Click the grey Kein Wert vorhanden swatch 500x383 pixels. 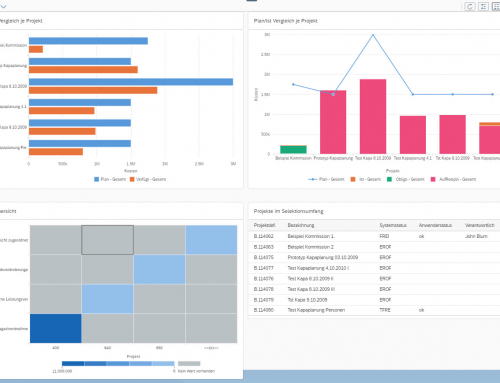tap(189, 364)
